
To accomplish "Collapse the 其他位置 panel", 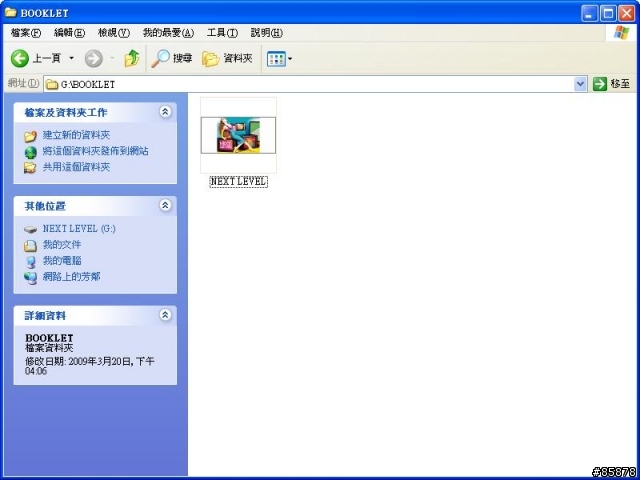I will (x=165, y=205).
